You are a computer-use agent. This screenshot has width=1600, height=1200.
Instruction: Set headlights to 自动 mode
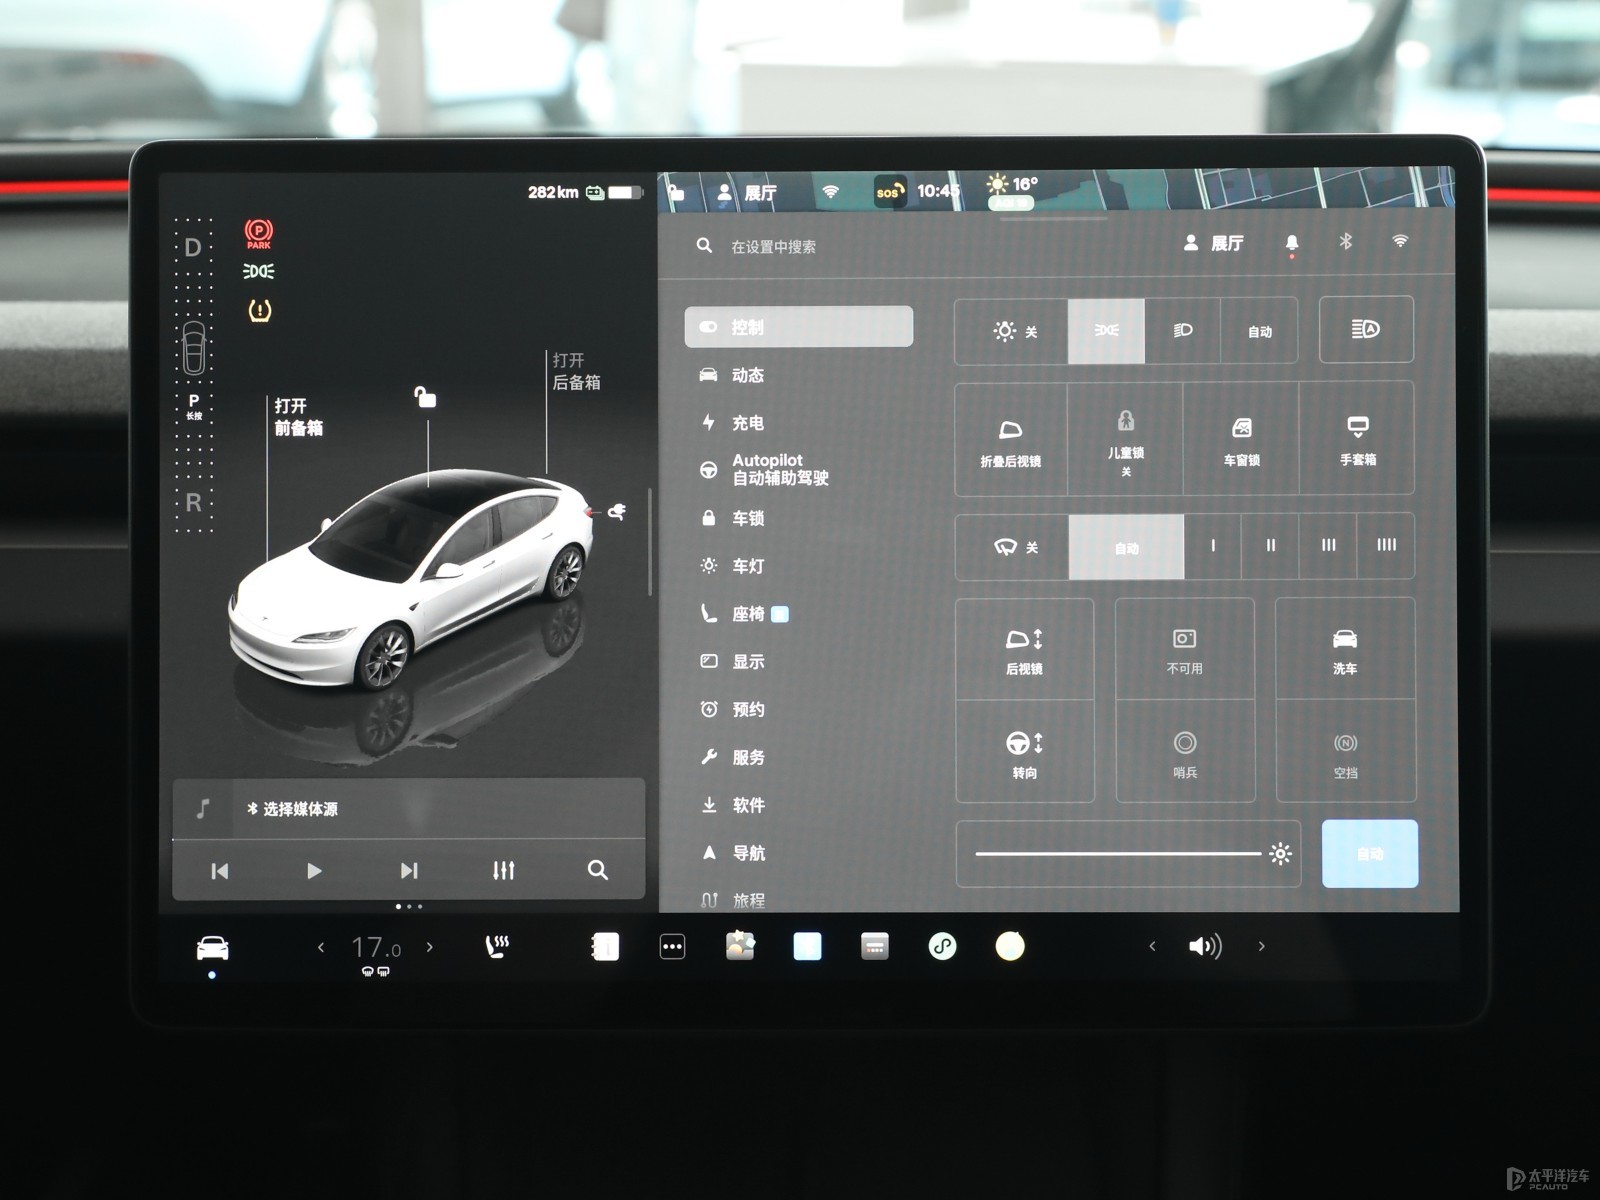coord(1259,331)
